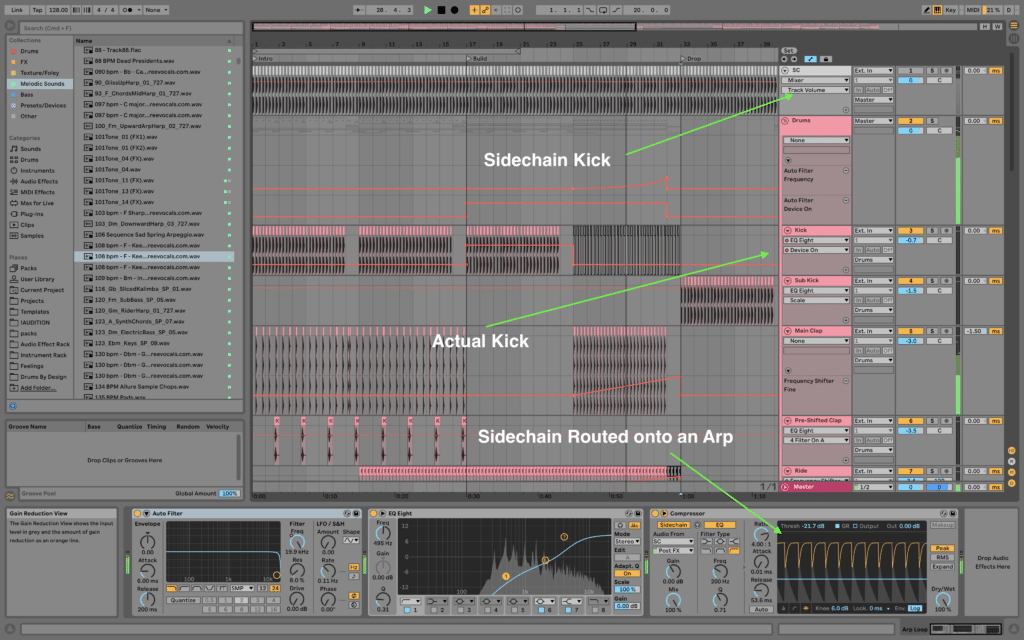Open the Max for Live category
This screenshot has width=1024, height=640.
[x=37, y=203]
